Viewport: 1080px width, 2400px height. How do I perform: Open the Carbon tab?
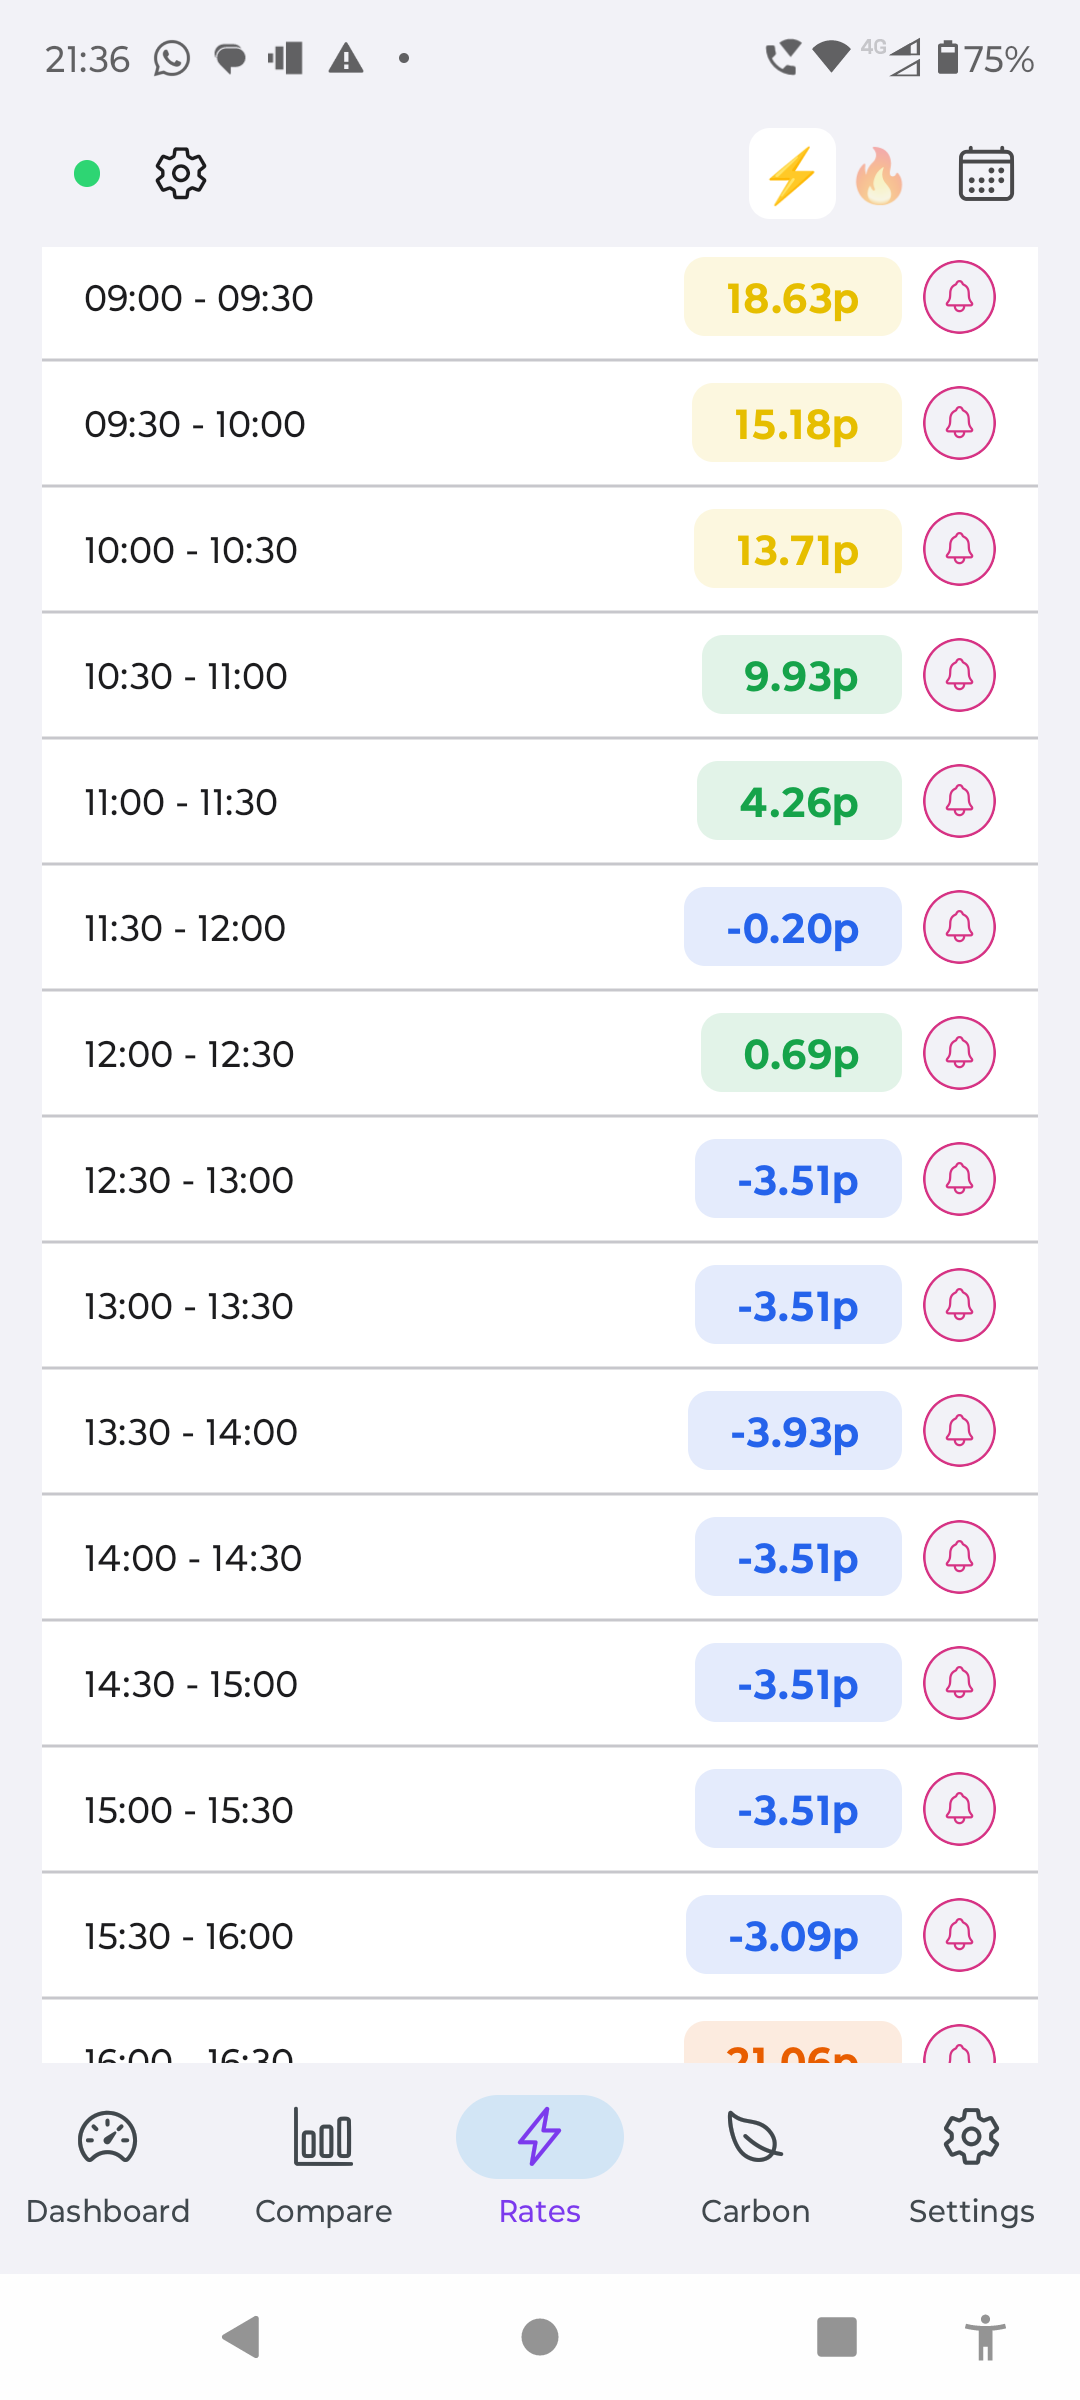point(756,2160)
